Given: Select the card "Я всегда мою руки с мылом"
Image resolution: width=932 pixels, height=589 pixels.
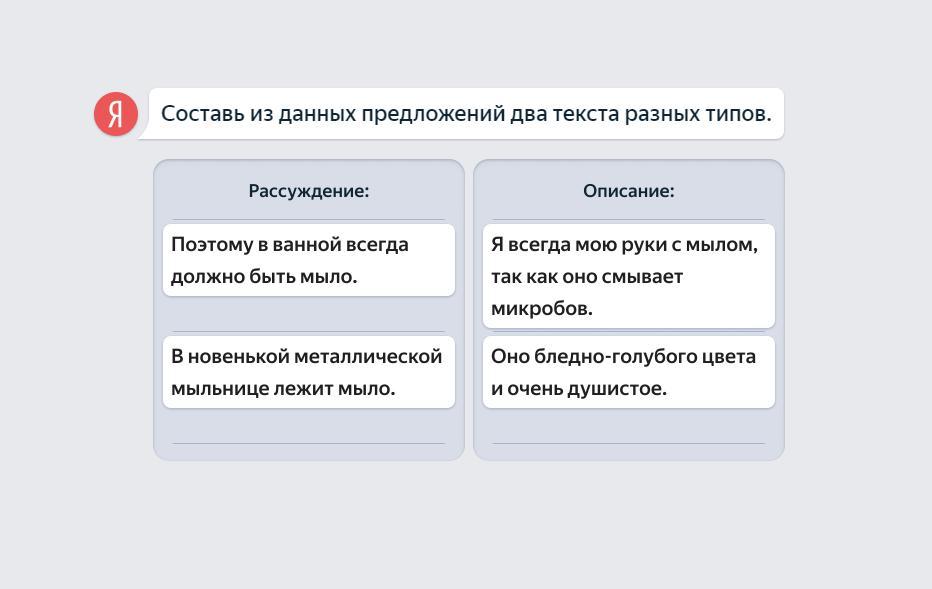Looking at the screenshot, I should tap(629, 276).
